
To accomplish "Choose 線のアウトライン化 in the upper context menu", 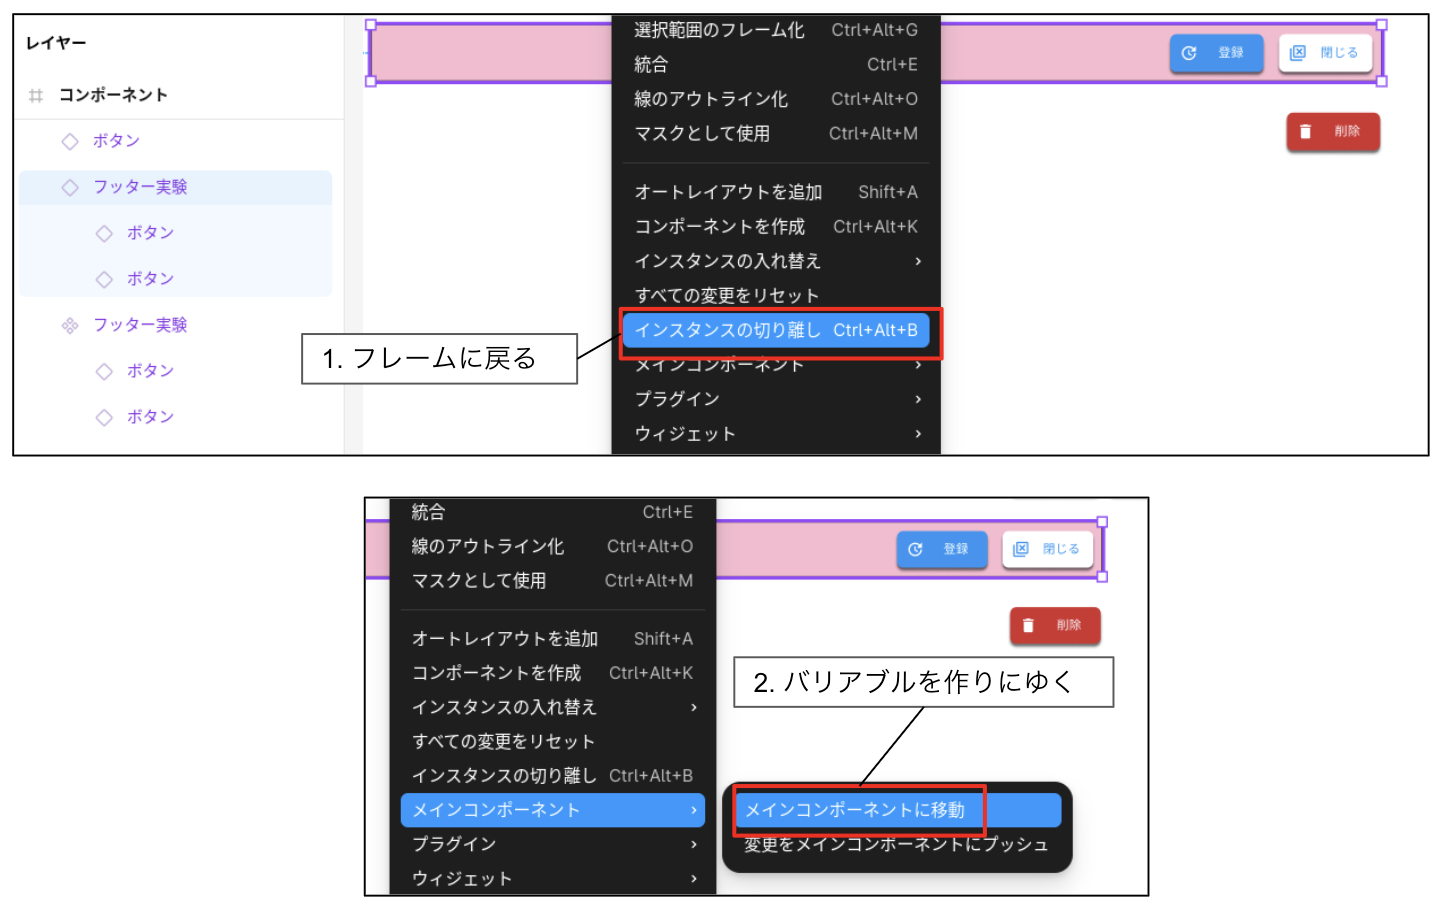I will (776, 99).
